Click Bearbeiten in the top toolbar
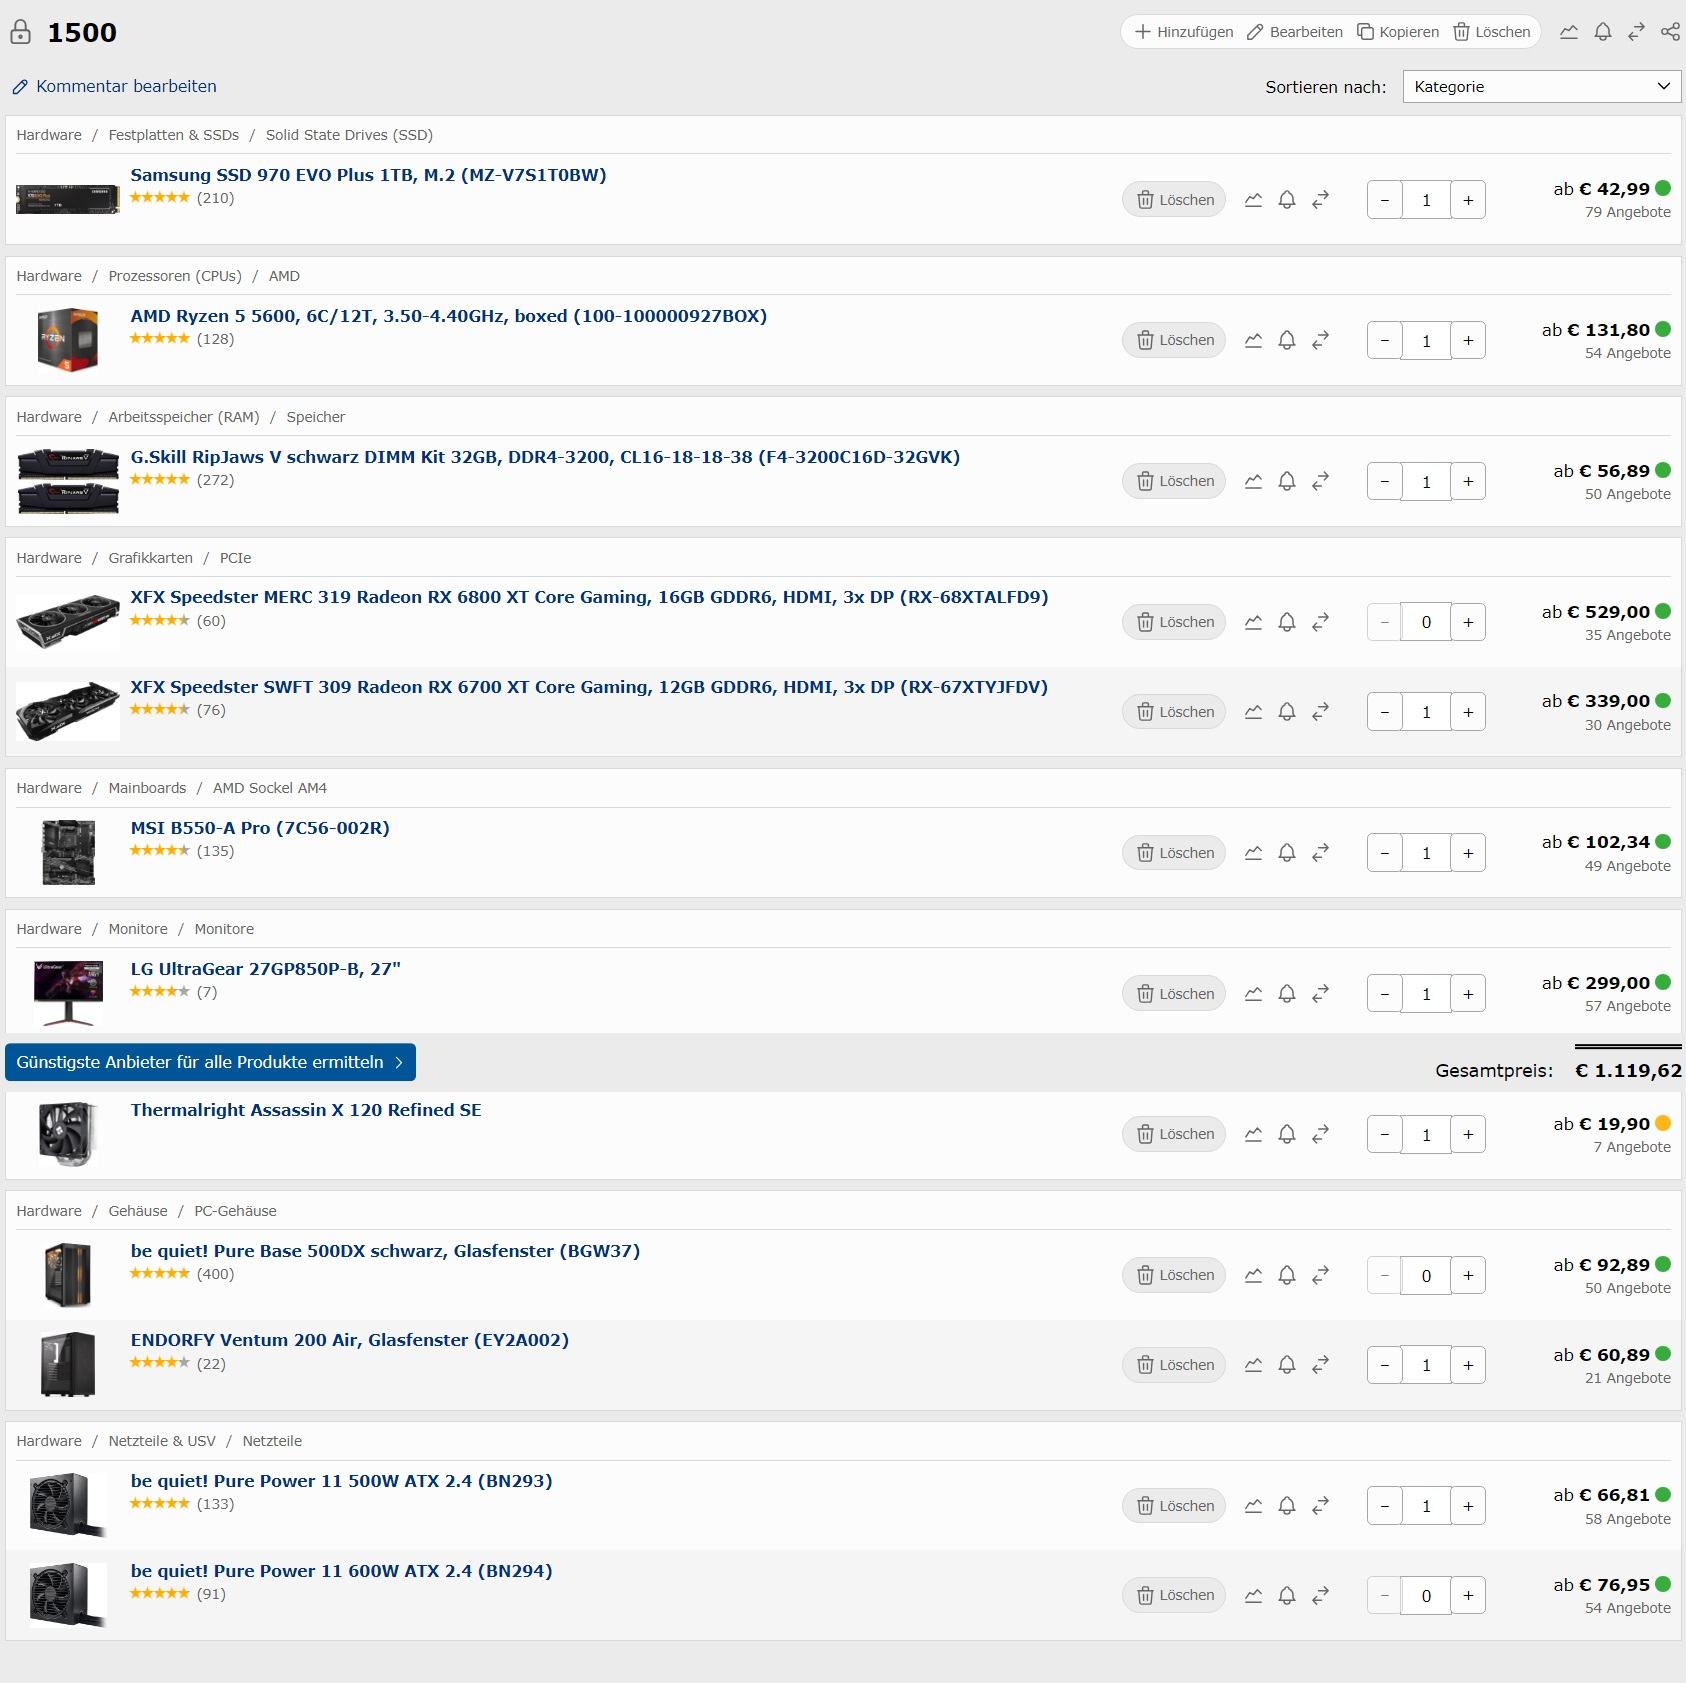This screenshot has width=1686, height=1683. [1295, 32]
